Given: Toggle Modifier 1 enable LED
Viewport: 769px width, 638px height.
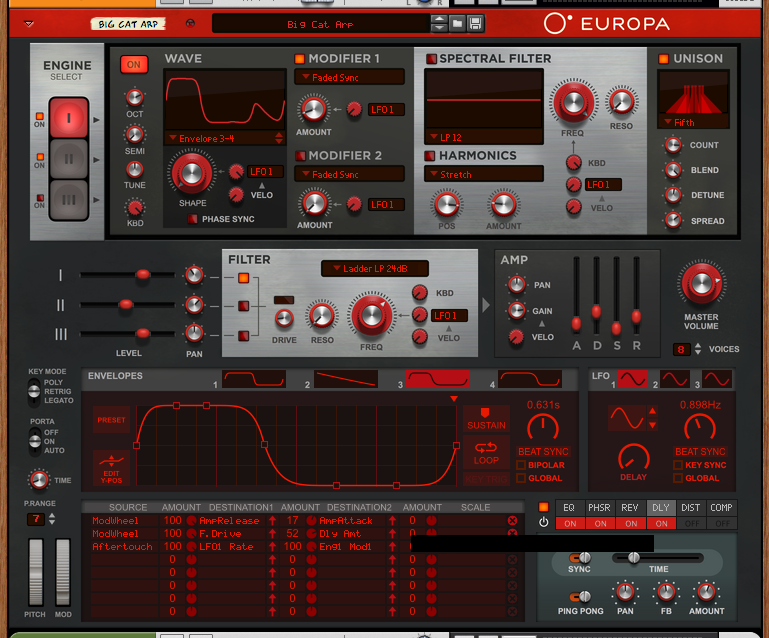Looking at the screenshot, I should (x=299, y=59).
